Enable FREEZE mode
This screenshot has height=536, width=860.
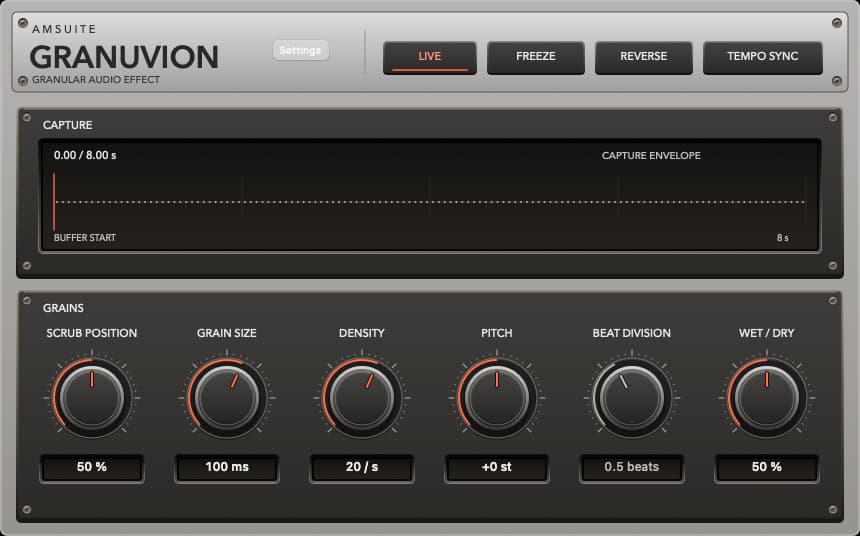[x=535, y=57]
